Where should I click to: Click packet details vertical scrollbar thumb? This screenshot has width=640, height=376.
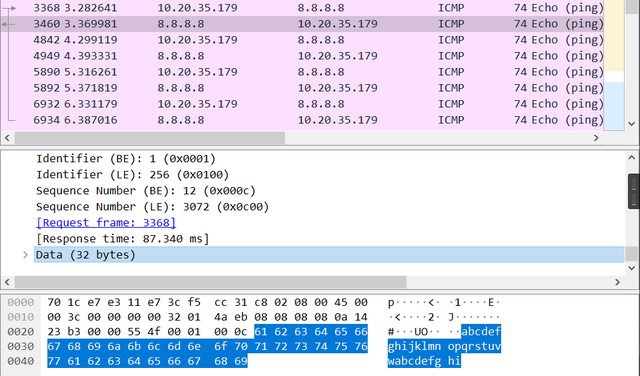[x=632, y=254]
